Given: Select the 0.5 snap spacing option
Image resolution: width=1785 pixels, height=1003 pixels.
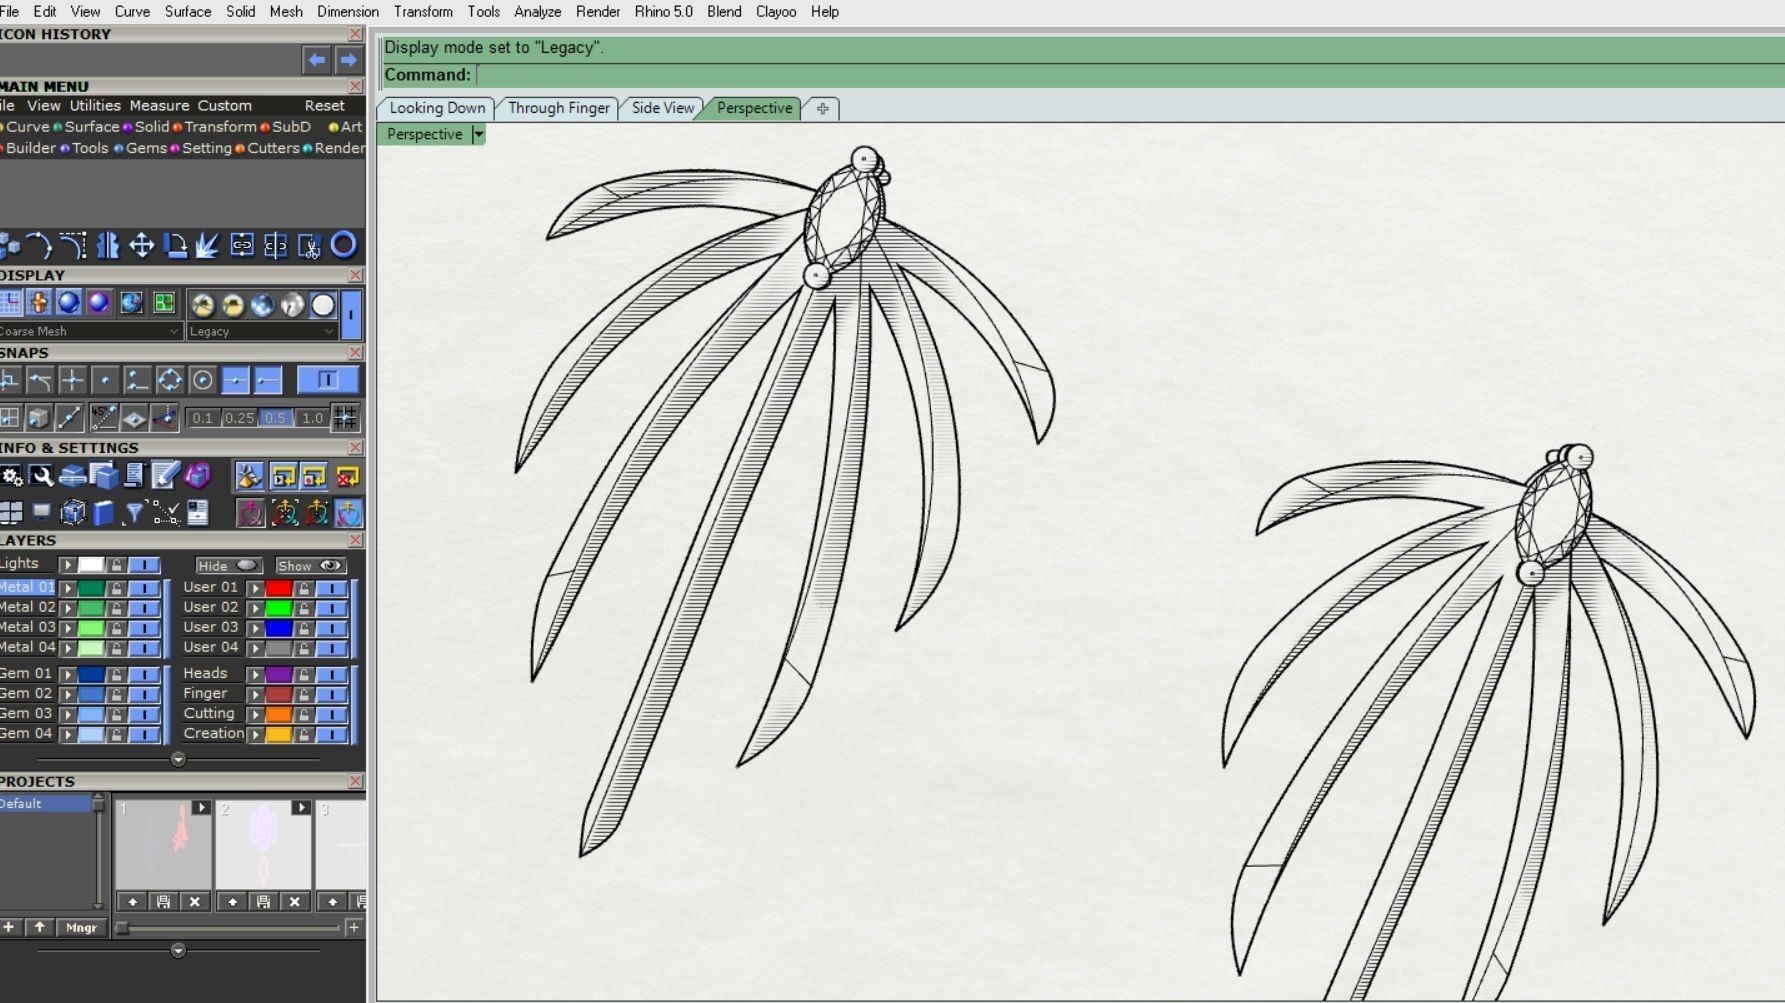Looking at the screenshot, I should click(275, 418).
